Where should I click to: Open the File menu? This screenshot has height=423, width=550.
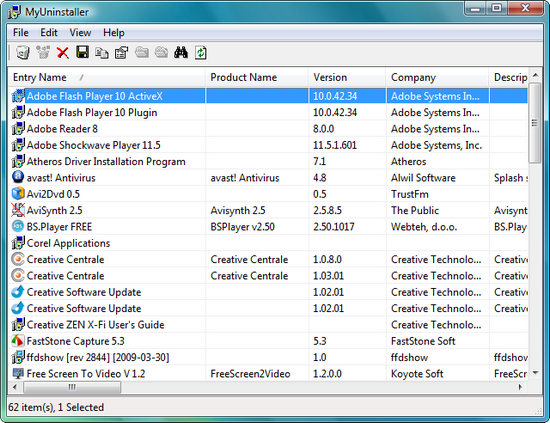pos(21,33)
